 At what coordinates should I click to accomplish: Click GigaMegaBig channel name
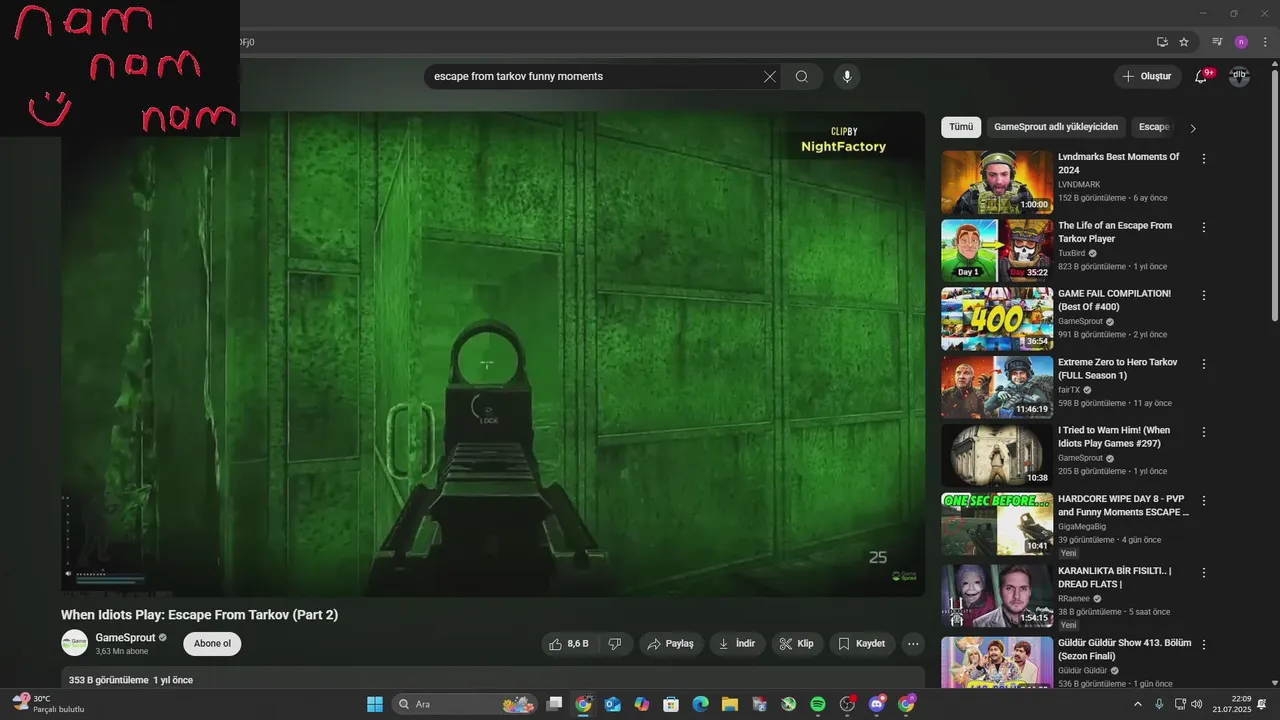pyautogui.click(x=1082, y=526)
